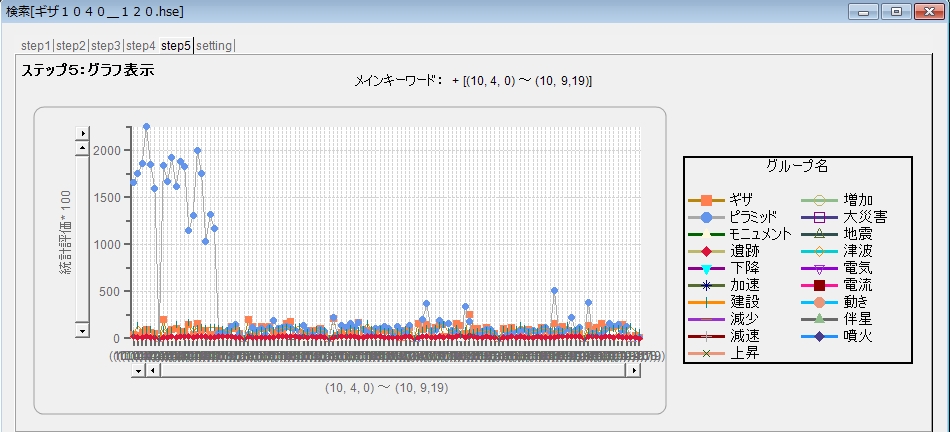Select the ピラミッド blue hexagon legend marker
Screen dimensions: 950x432
point(706,216)
